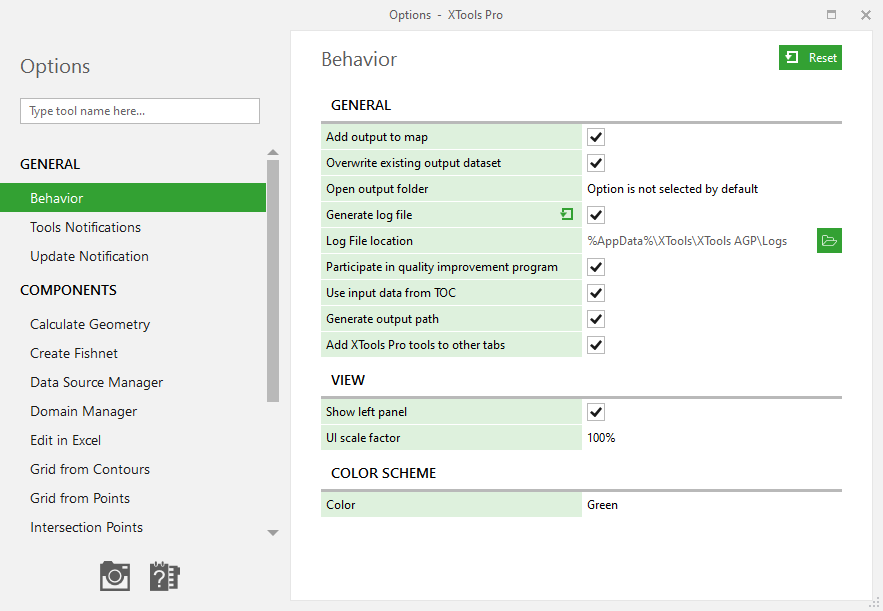Toggle Participate in quality improvement program
This screenshot has width=883, height=611.
pos(596,267)
